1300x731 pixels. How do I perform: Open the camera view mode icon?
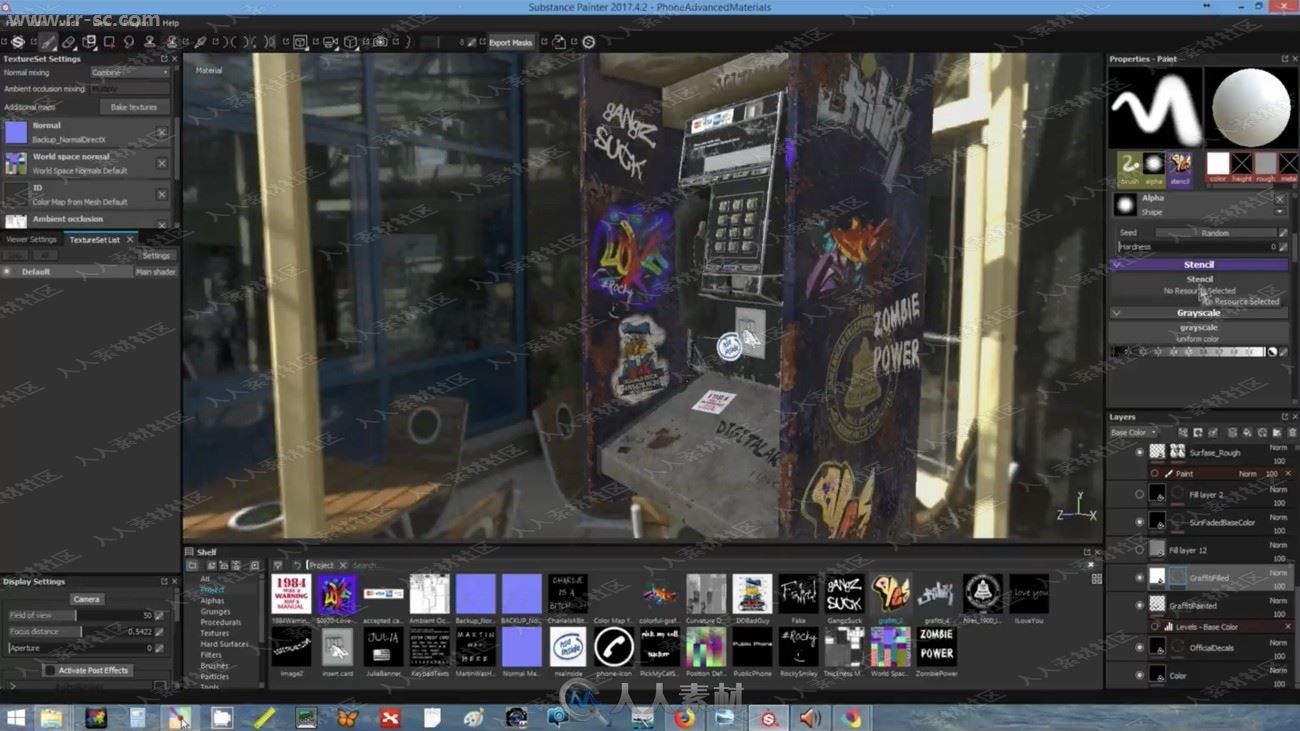point(329,42)
